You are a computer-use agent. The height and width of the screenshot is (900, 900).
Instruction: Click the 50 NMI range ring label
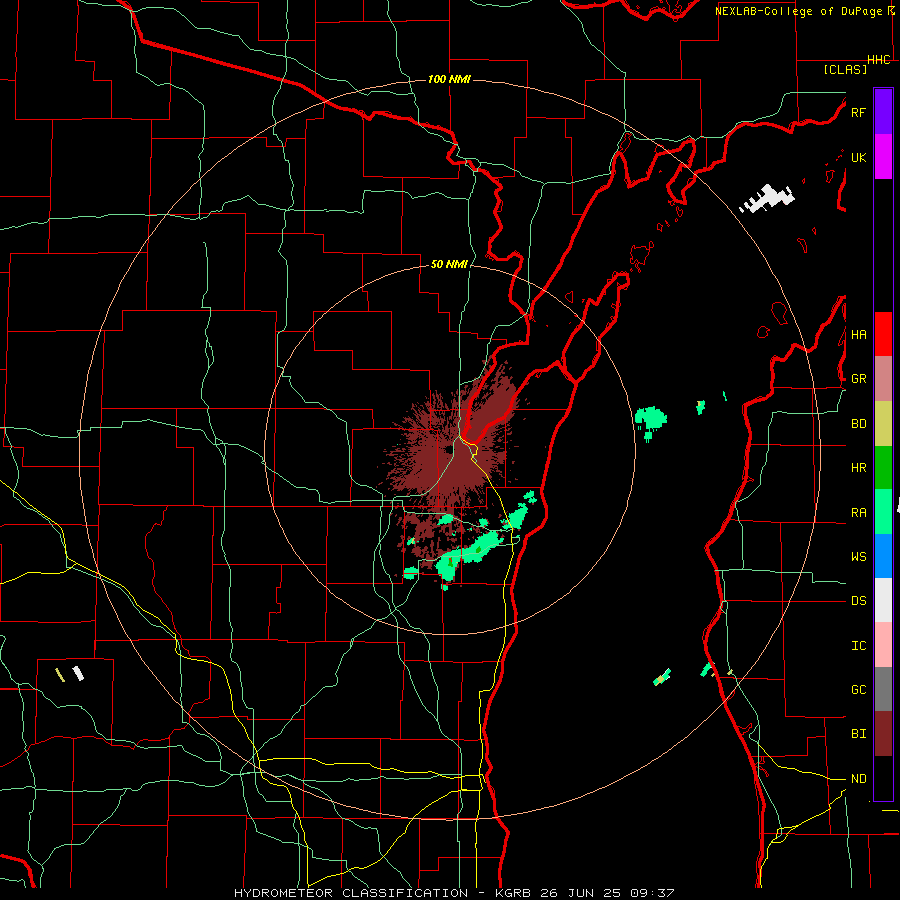449,264
